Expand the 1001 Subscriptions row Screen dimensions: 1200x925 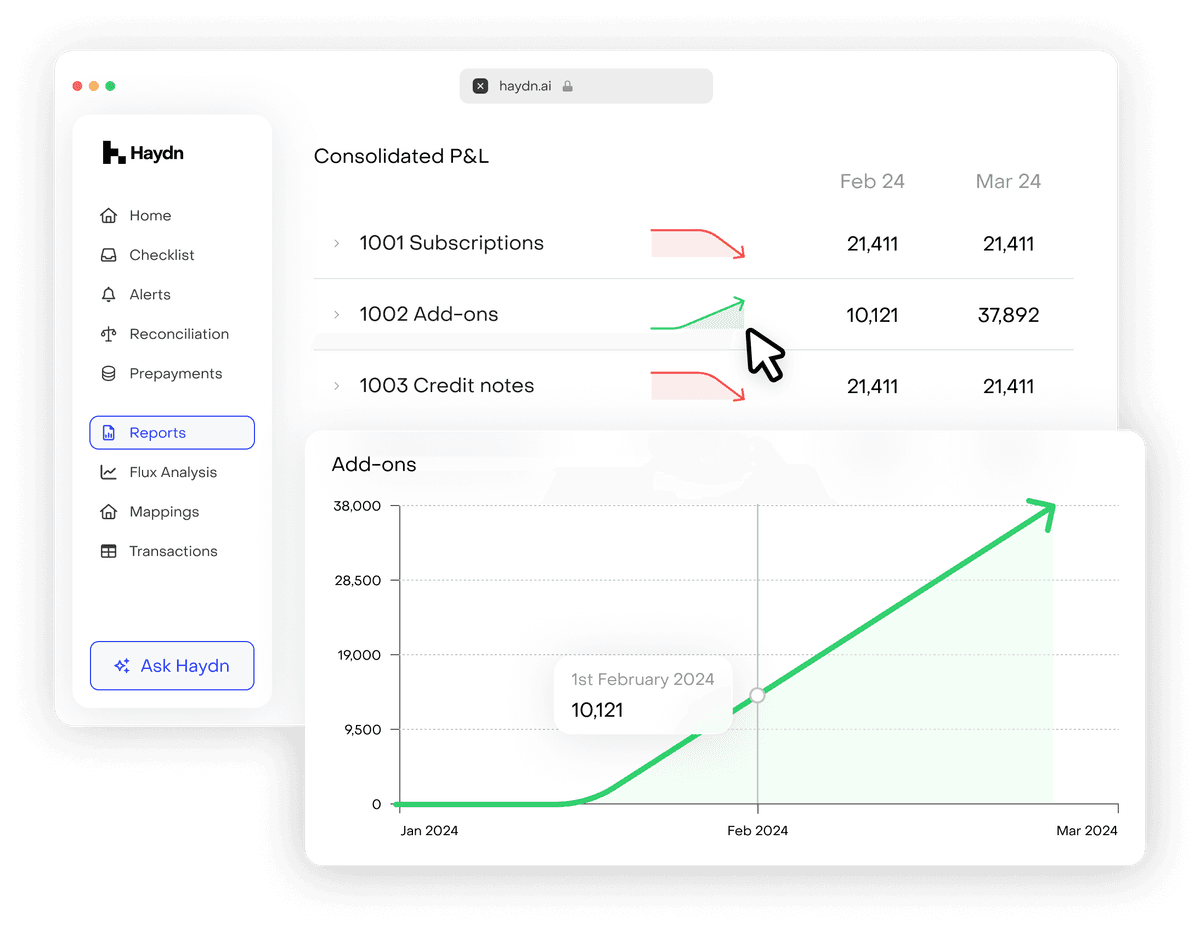click(x=336, y=243)
